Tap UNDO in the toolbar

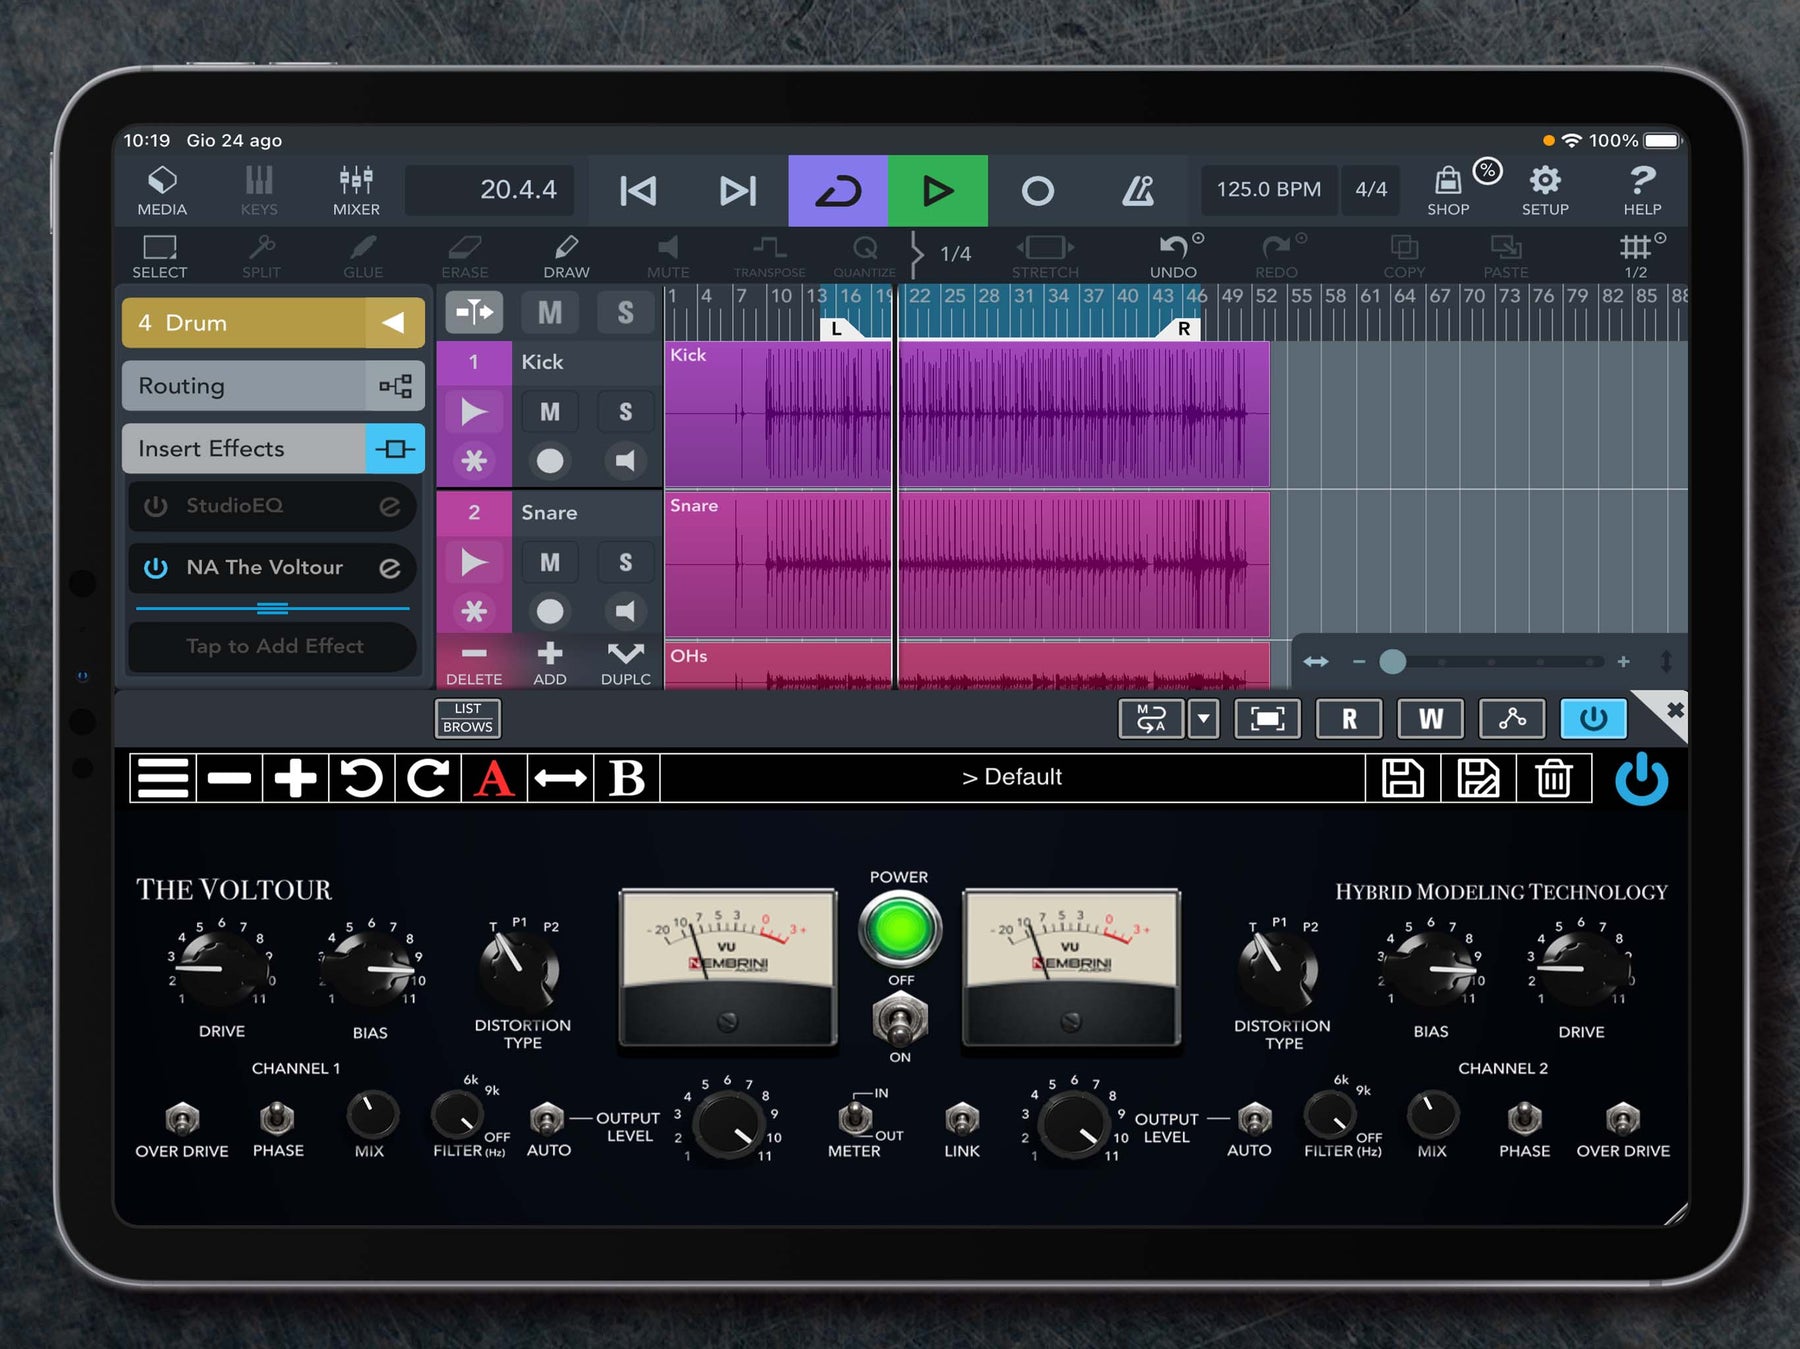tap(1173, 256)
